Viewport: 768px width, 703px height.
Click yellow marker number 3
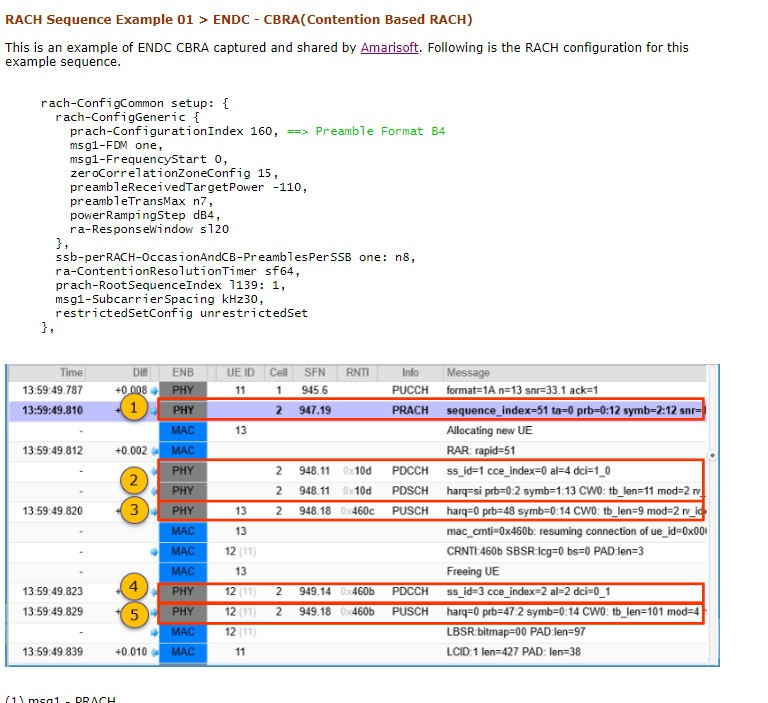133,511
